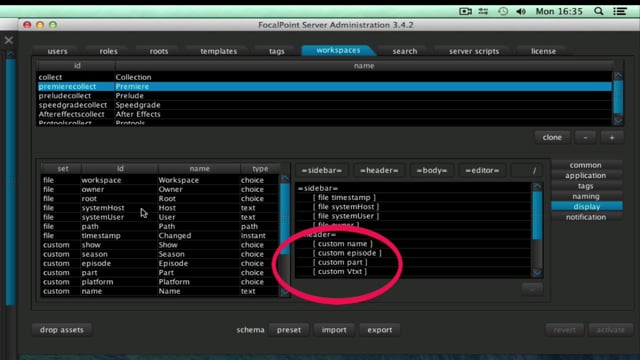The width and height of the screenshot is (640, 360).
Task: Select the file workspace field row
Action: pyautogui.click(x=160, y=180)
